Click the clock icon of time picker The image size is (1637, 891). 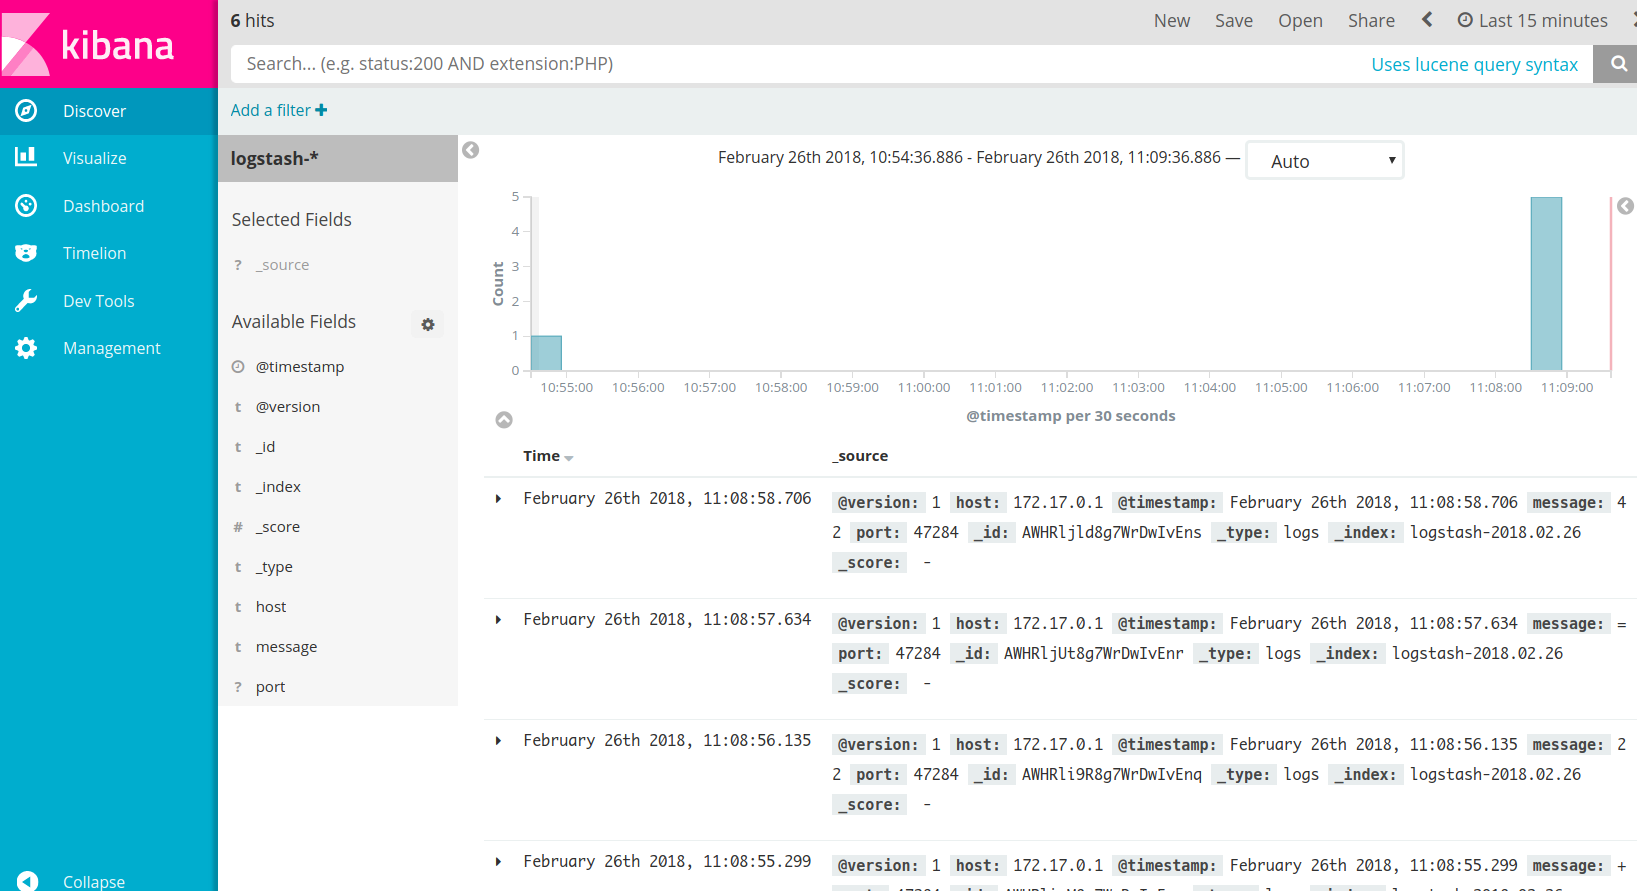[x=1465, y=20]
